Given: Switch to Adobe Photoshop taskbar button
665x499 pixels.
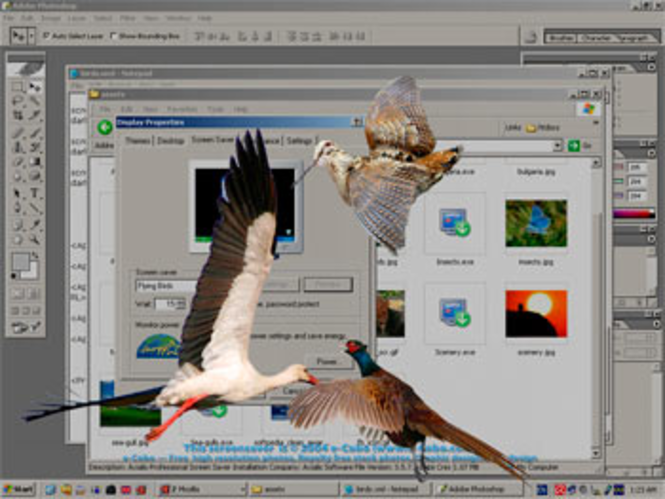Looking at the screenshot, I should click(478, 489).
